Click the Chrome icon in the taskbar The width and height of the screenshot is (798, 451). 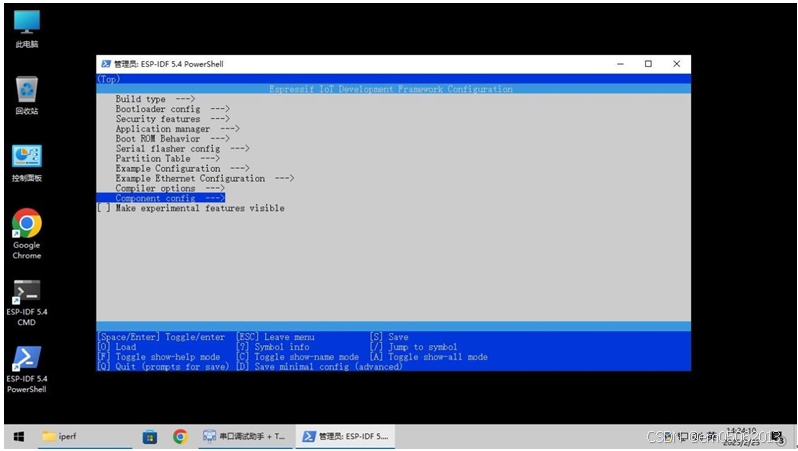coord(180,437)
